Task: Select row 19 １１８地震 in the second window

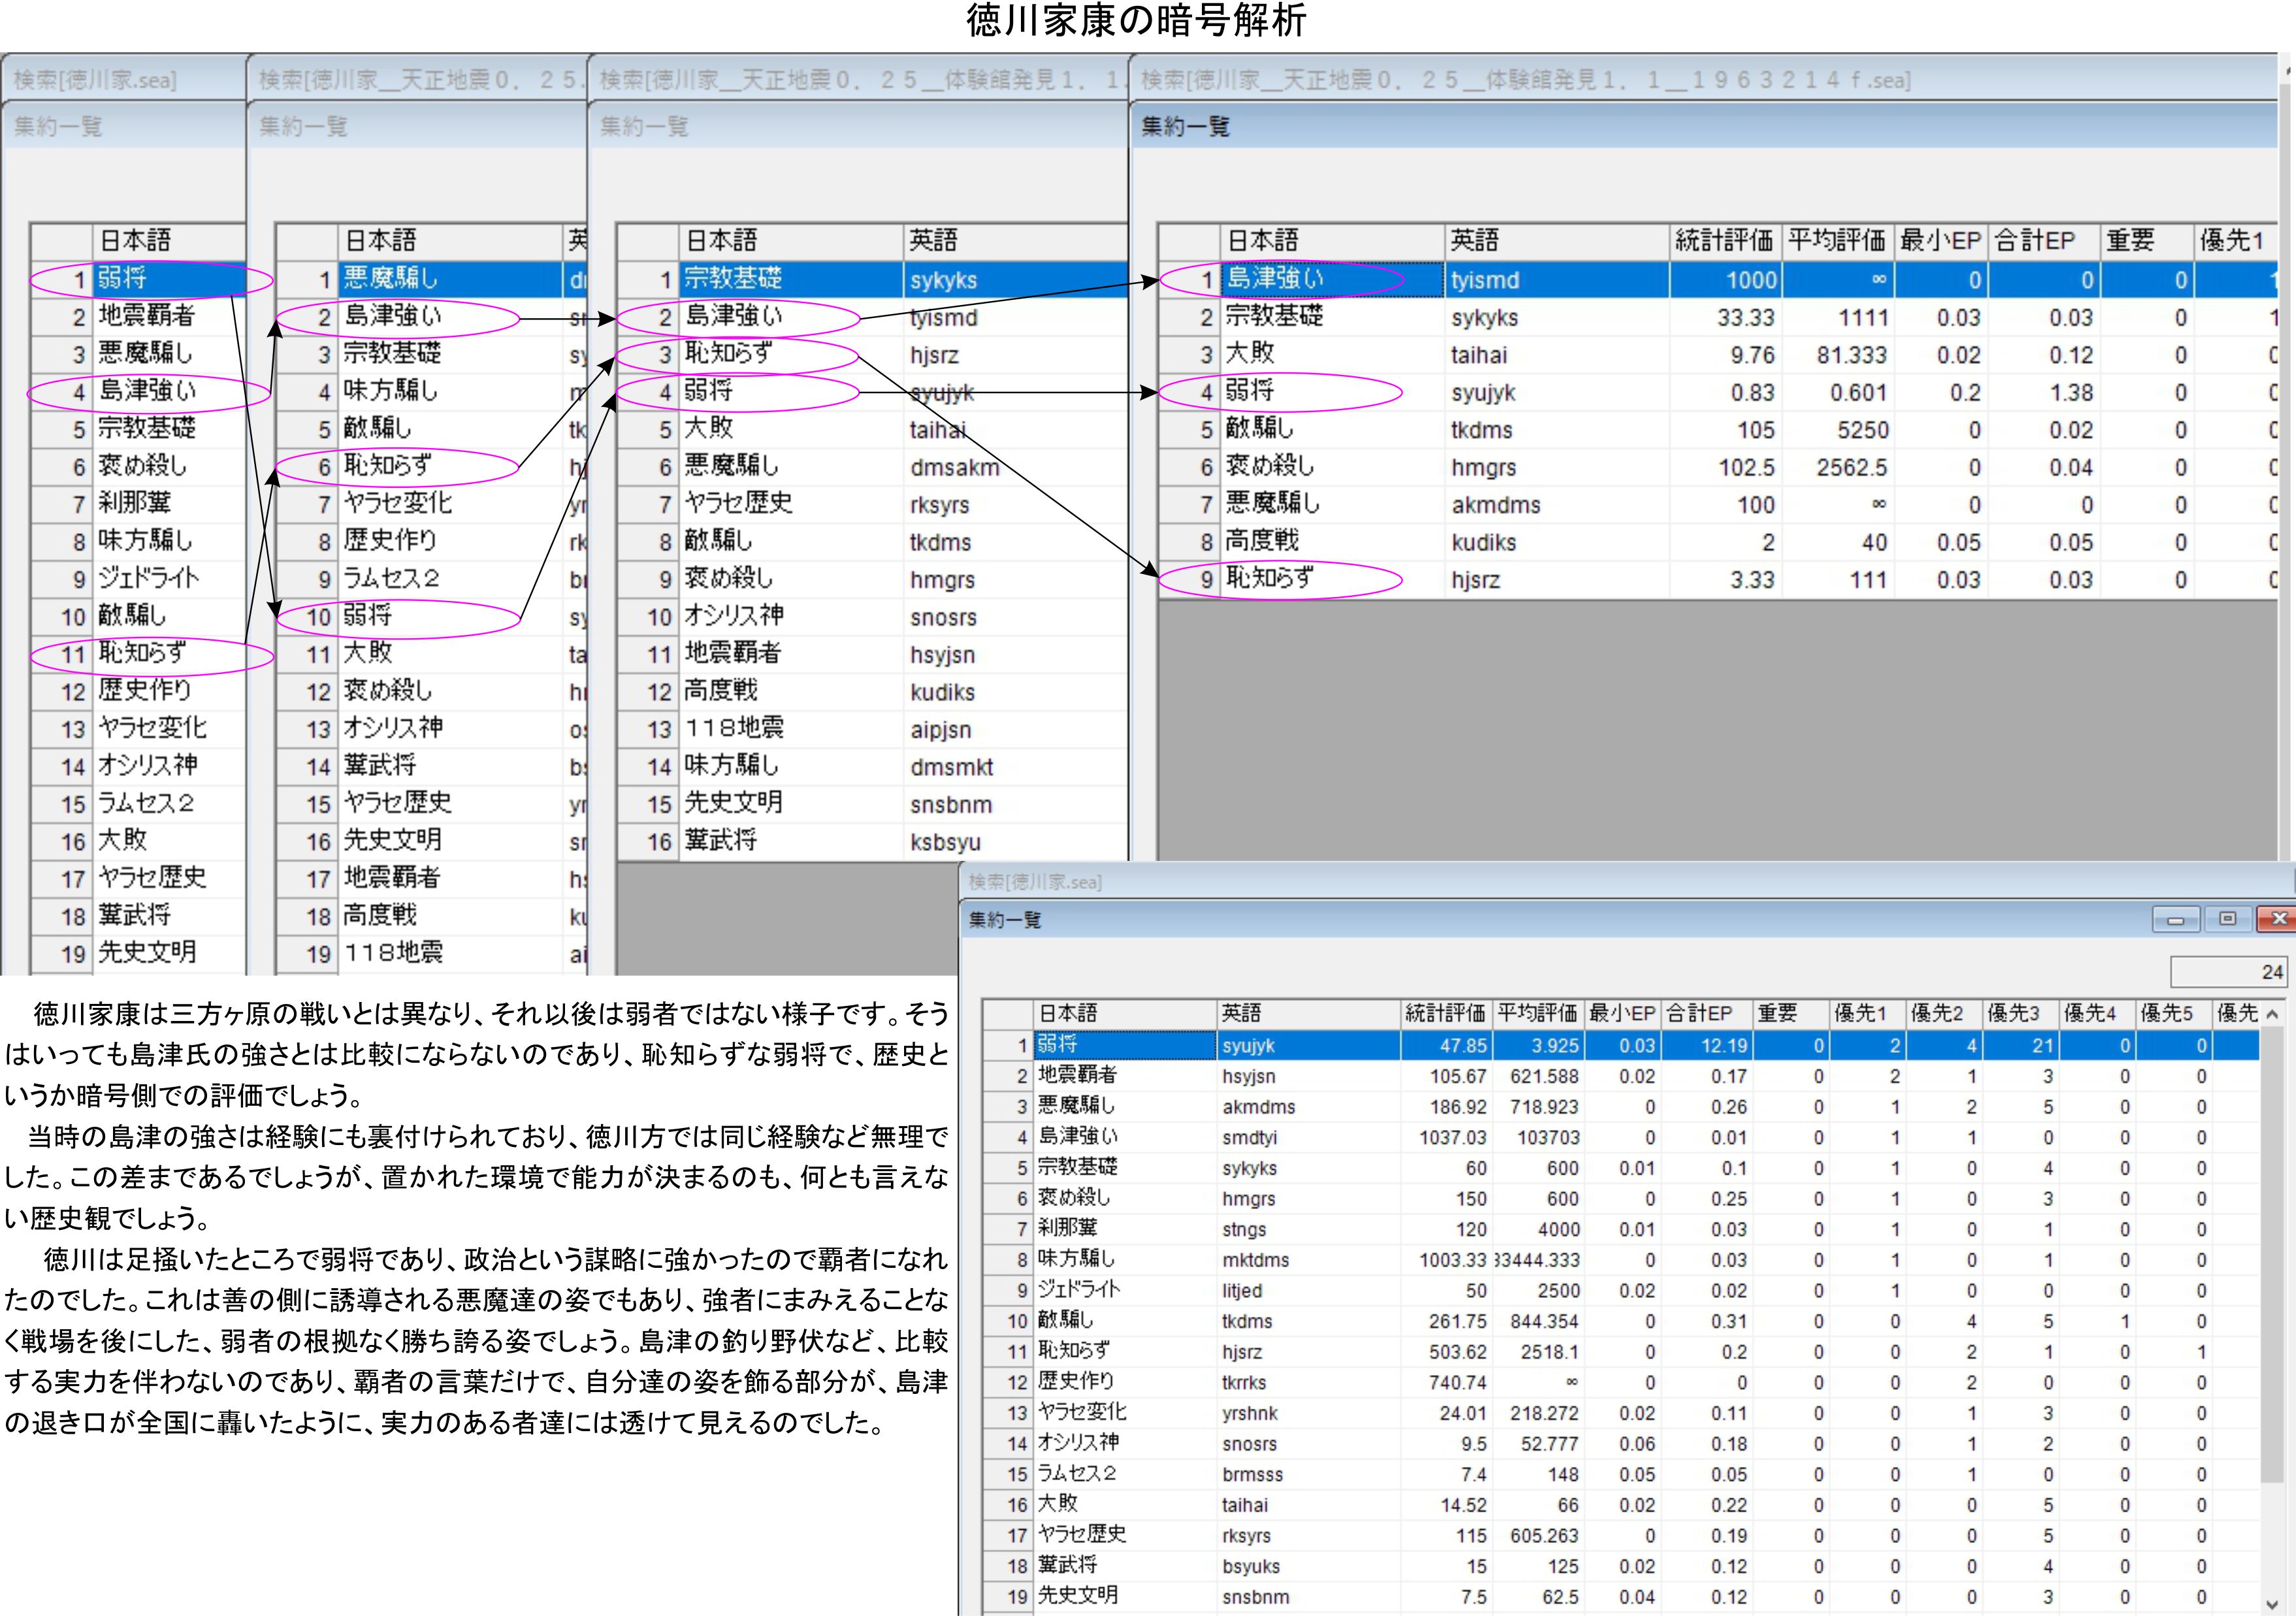Action: click(x=432, y=953)
